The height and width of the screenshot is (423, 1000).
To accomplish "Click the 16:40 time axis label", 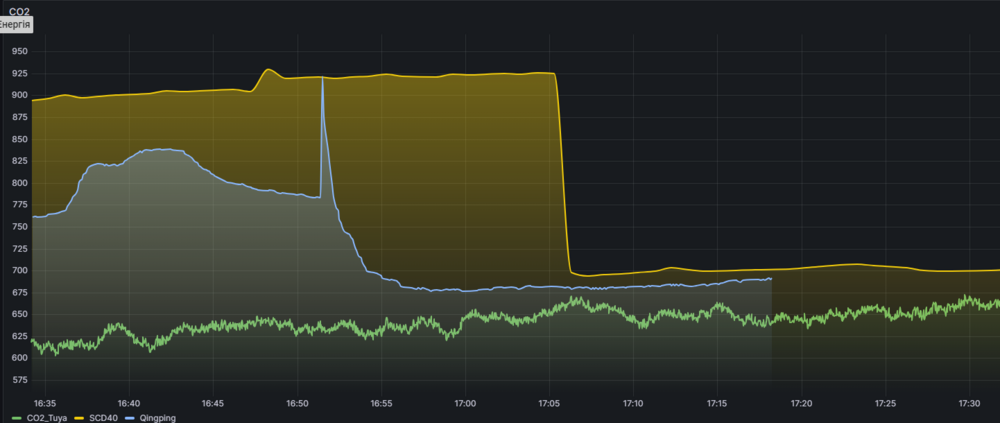I will click(129, 404).
